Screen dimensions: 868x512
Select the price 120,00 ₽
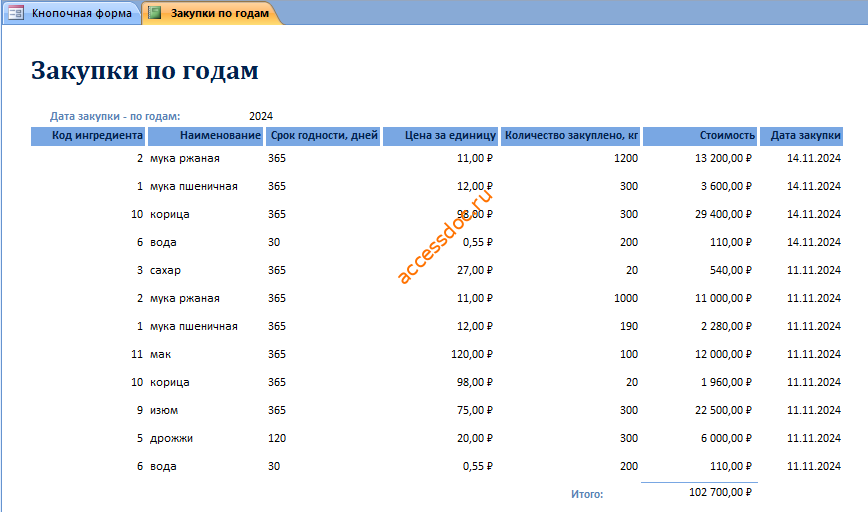(x=472, y=354)
